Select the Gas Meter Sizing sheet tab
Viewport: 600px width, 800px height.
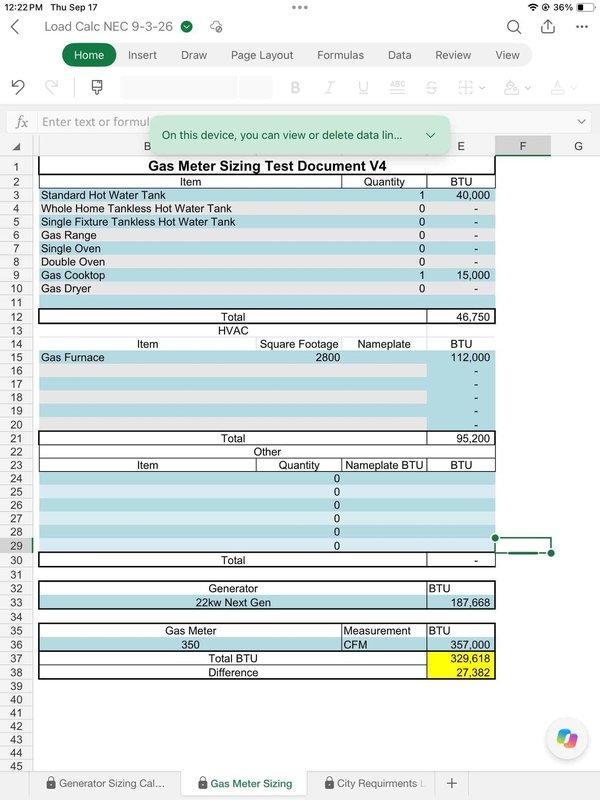(x=245, y=783)
